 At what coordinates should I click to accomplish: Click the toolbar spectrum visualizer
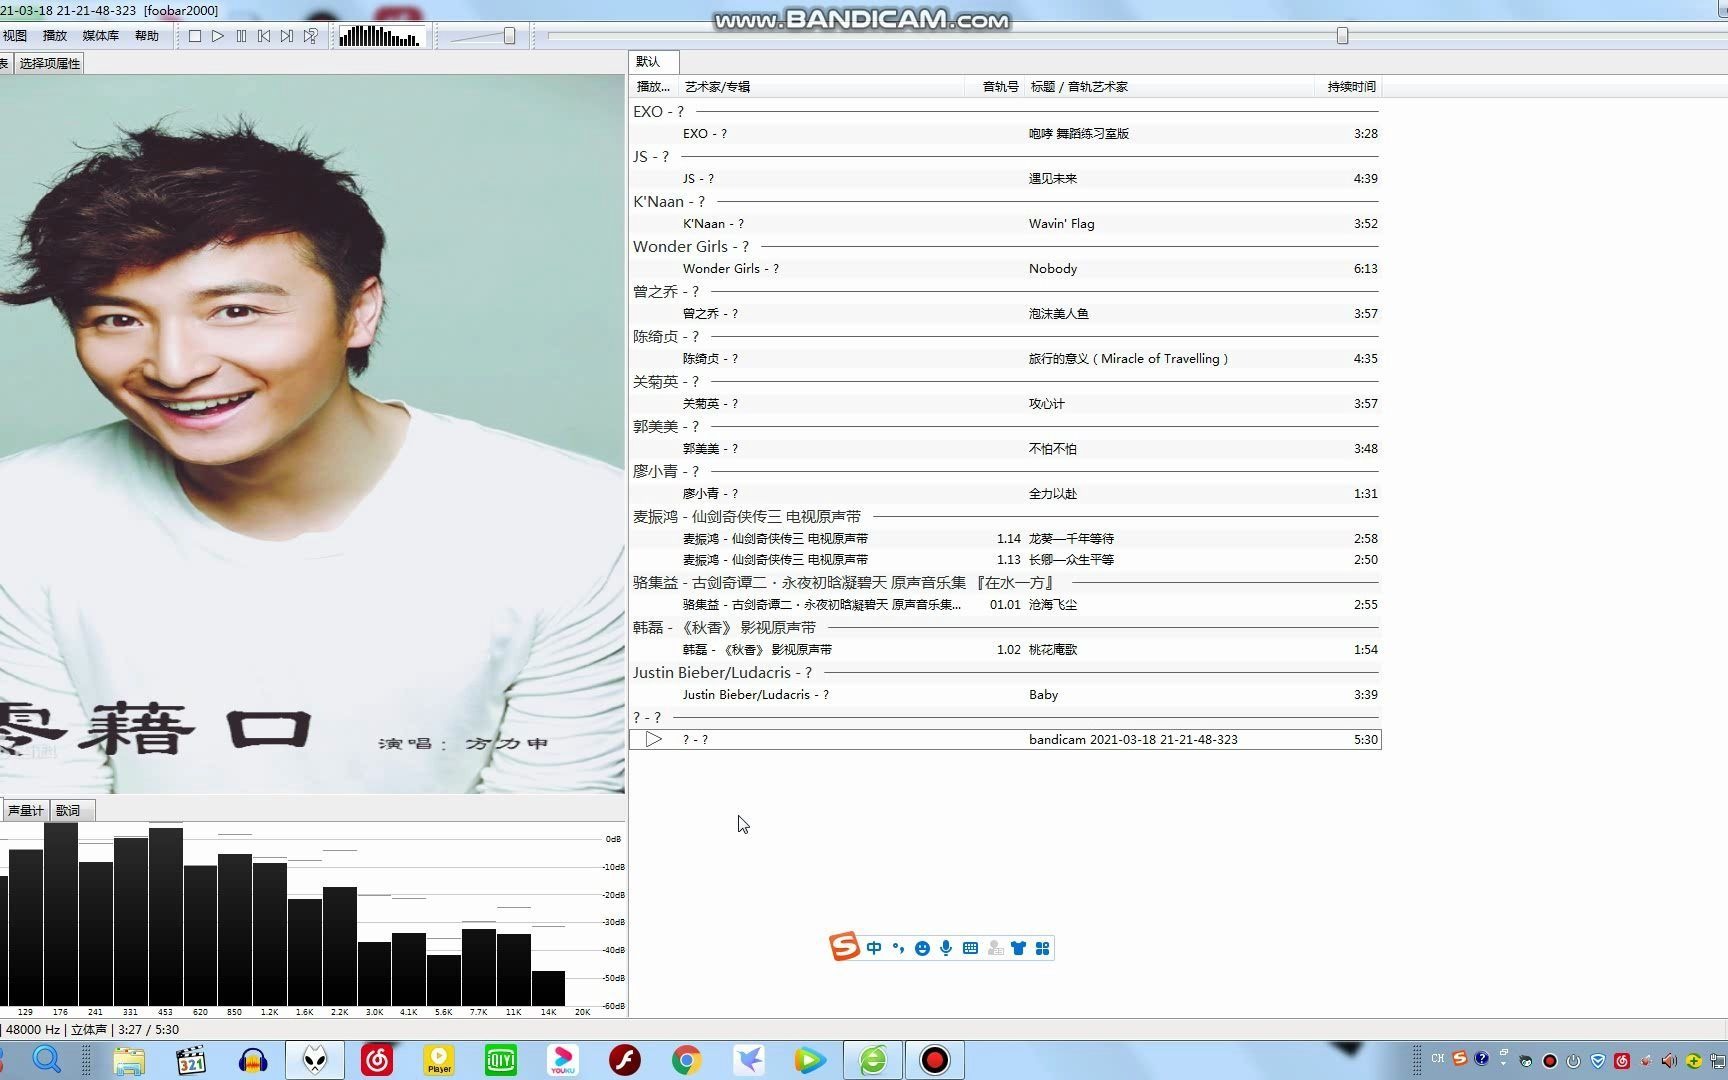(x=380, y=37)
